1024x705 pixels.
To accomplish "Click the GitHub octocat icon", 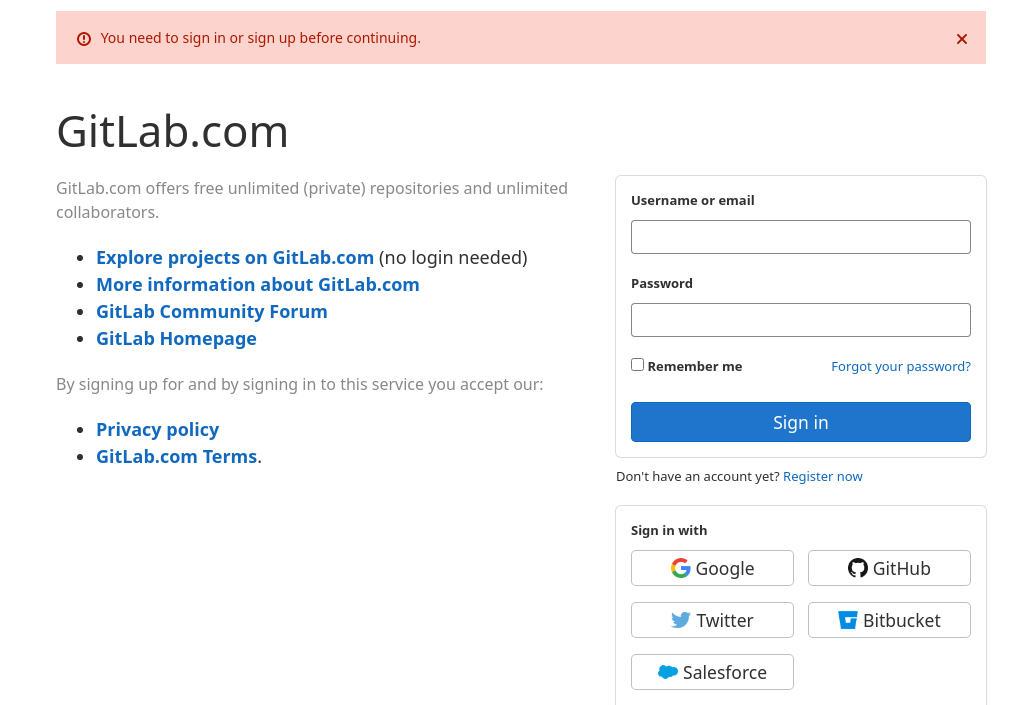I will coord(857,568).
